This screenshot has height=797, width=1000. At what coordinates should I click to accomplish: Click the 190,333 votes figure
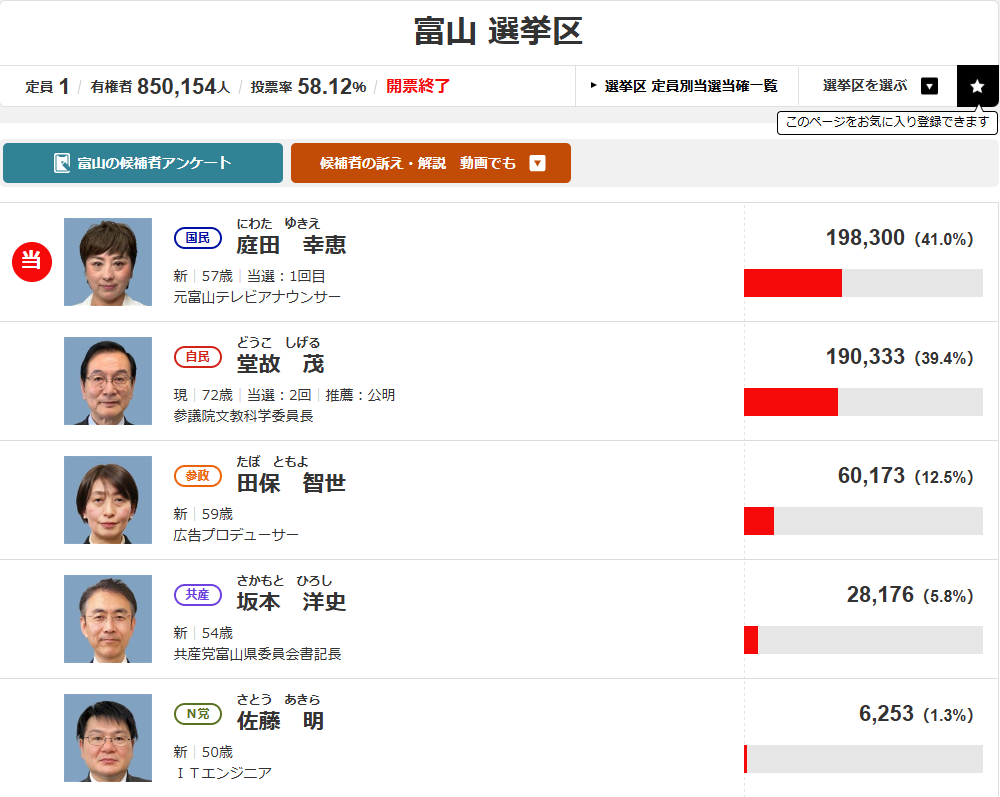[865, 357]
